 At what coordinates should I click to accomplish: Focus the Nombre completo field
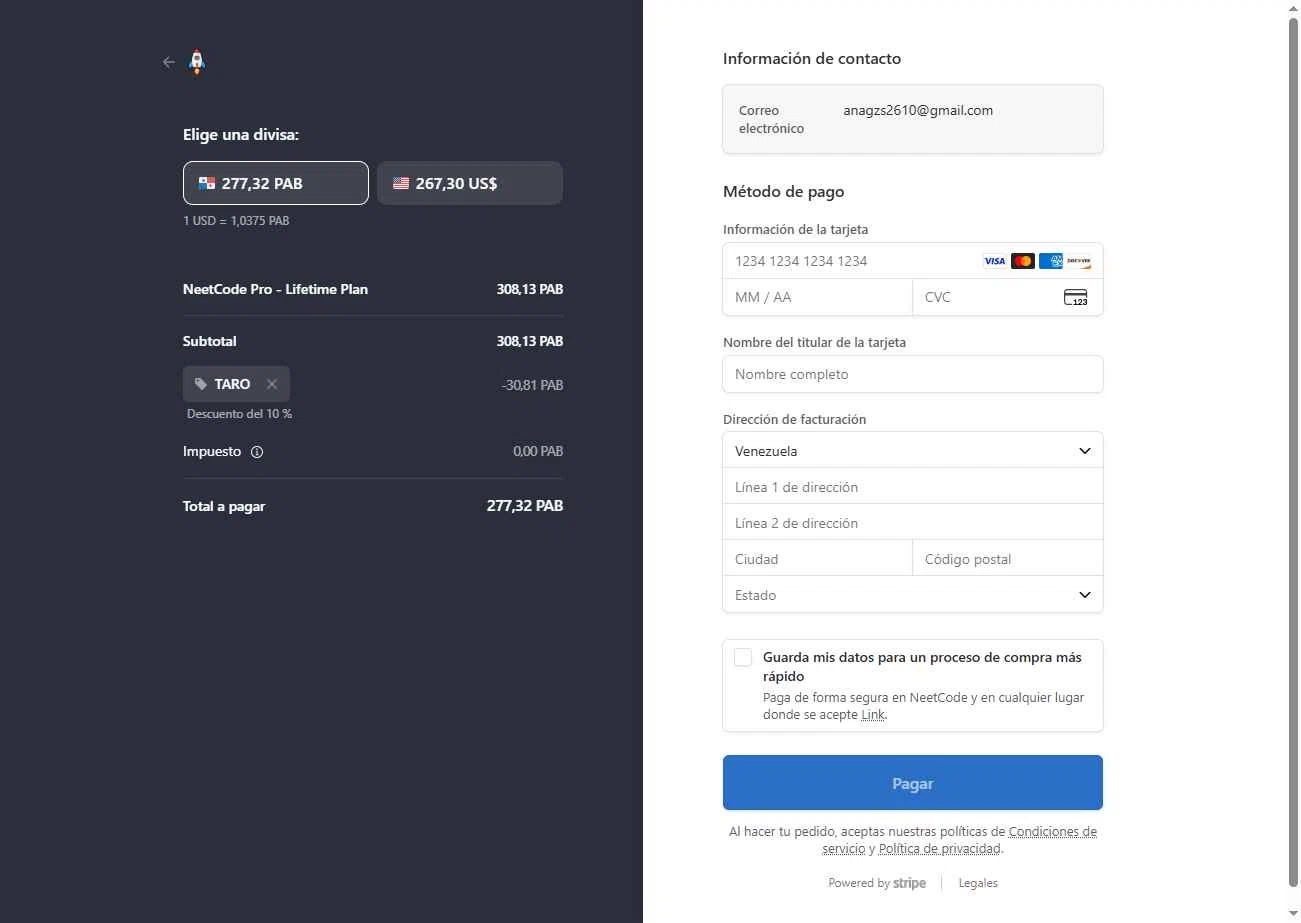[x=913, y=374]
